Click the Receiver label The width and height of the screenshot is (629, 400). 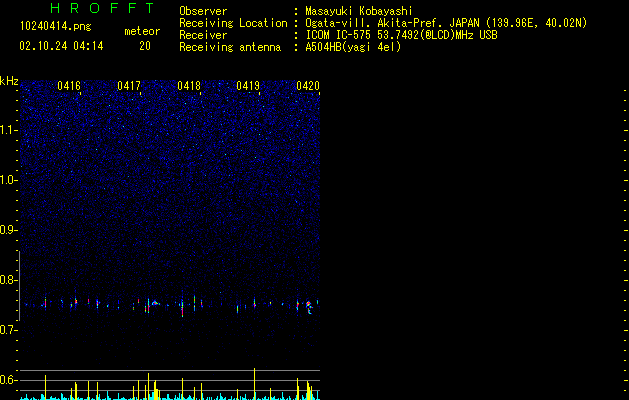coord(203,35)
